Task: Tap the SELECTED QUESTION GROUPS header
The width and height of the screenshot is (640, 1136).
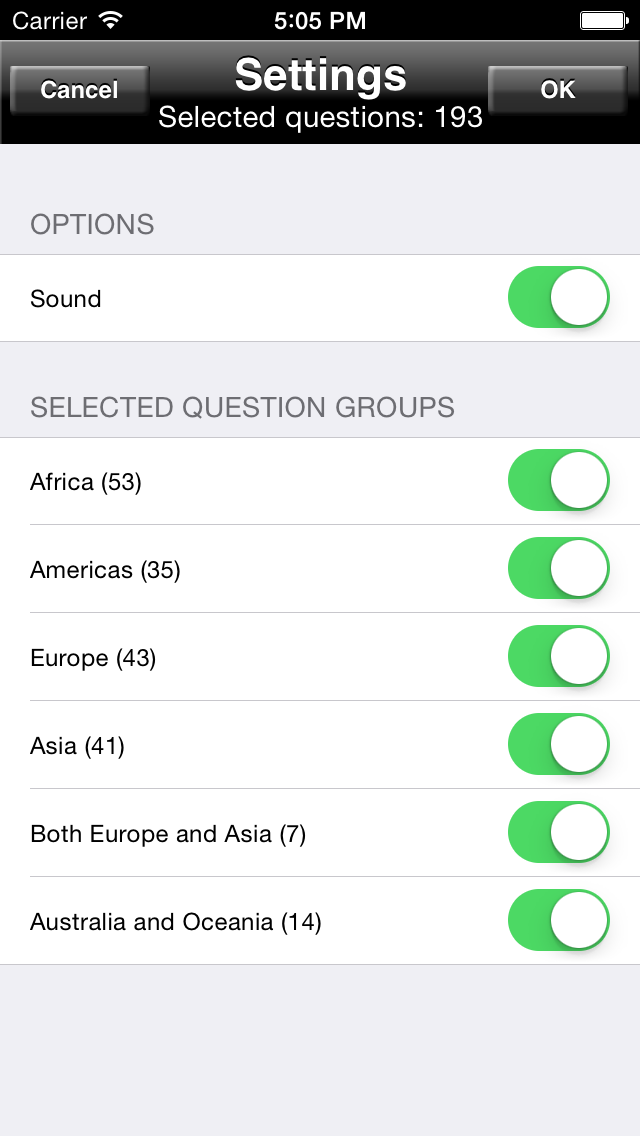Action: tap(242, 407)
